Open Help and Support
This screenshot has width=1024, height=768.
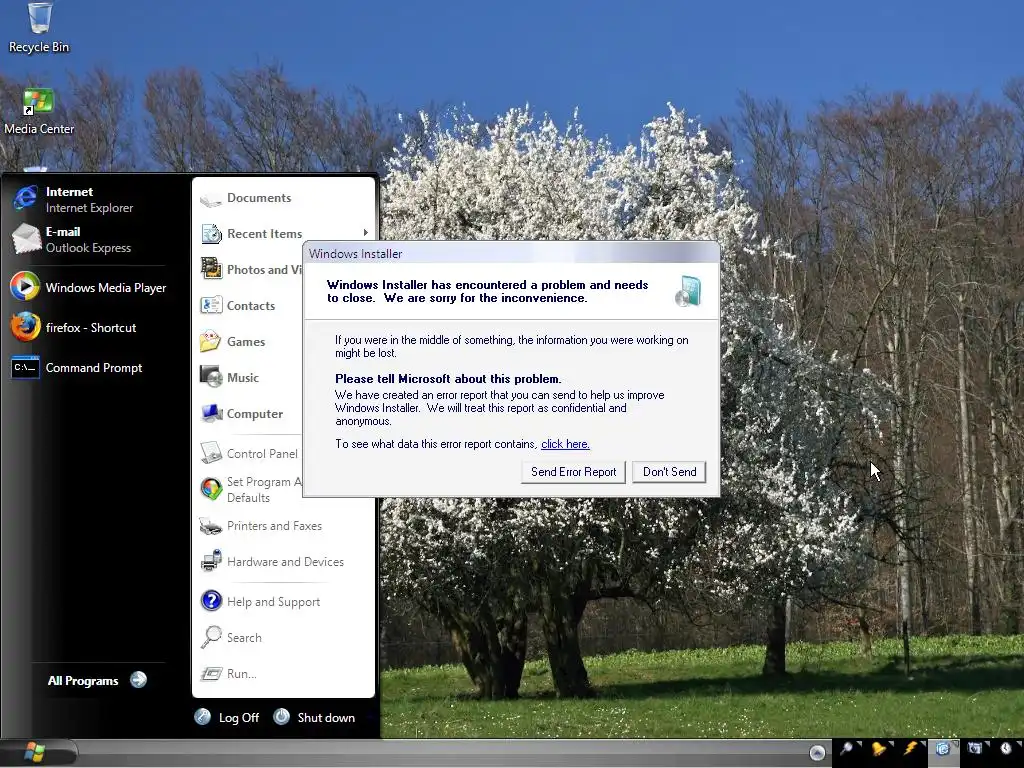click(x=261, y=601)
